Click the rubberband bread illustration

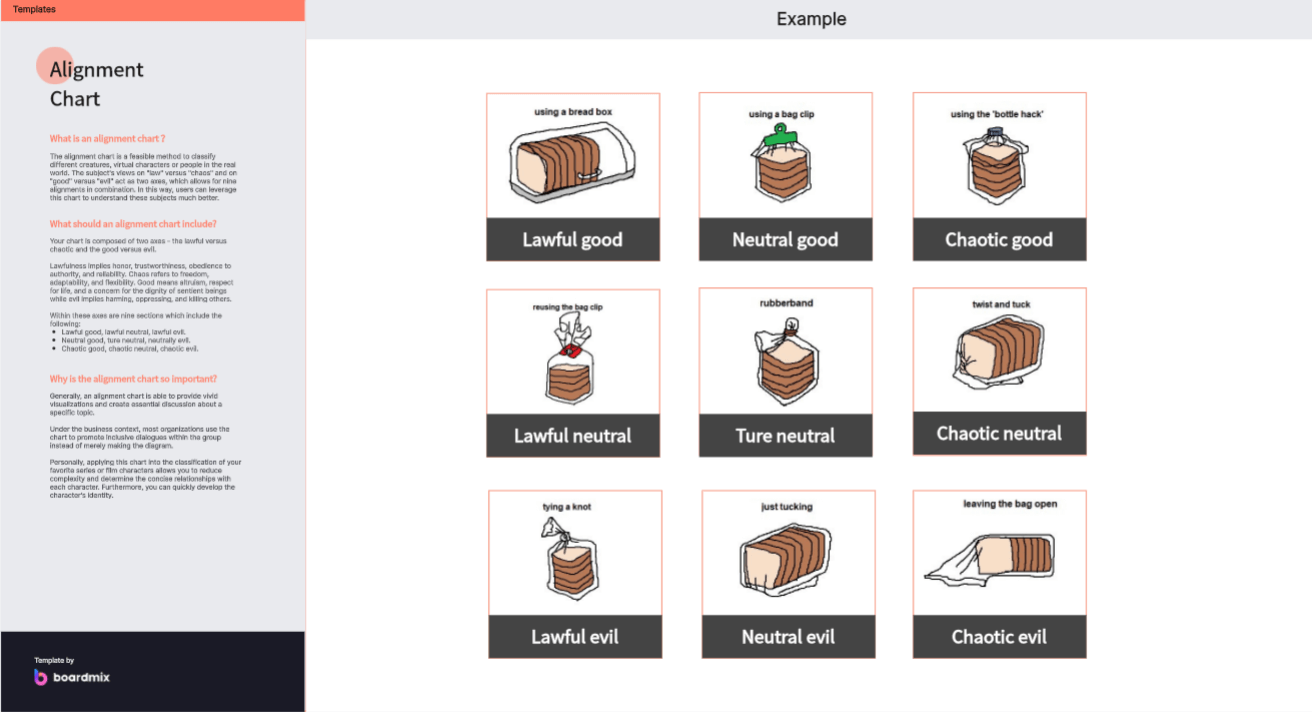[784, 360]
